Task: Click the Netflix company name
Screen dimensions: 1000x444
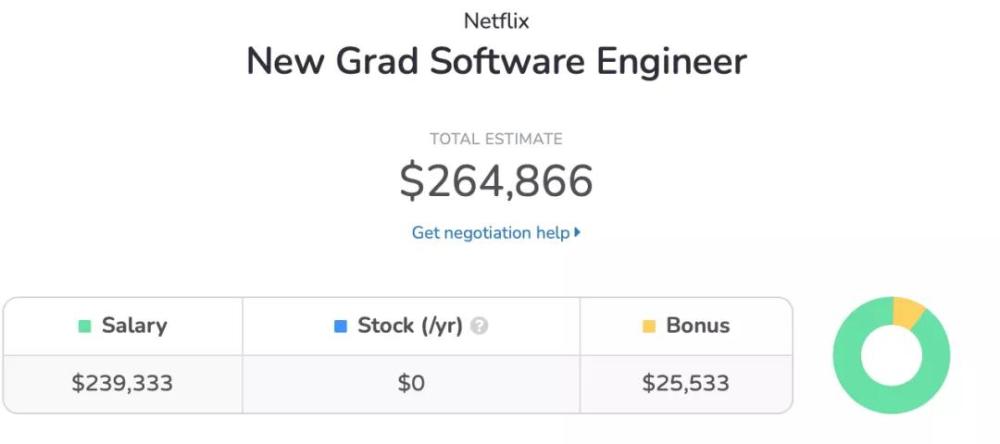Action: [x=496, y=21]
